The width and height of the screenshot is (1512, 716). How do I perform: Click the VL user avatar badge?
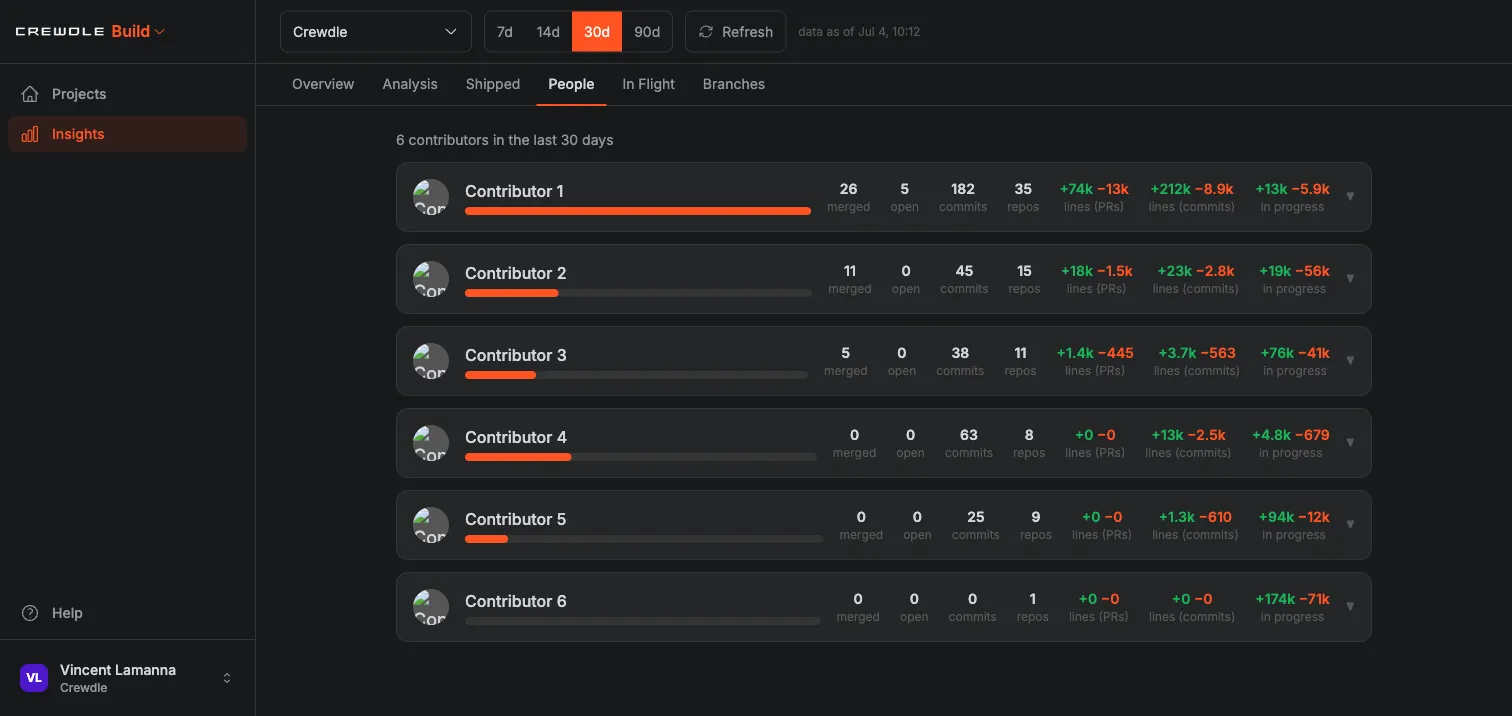coord(34,678)
